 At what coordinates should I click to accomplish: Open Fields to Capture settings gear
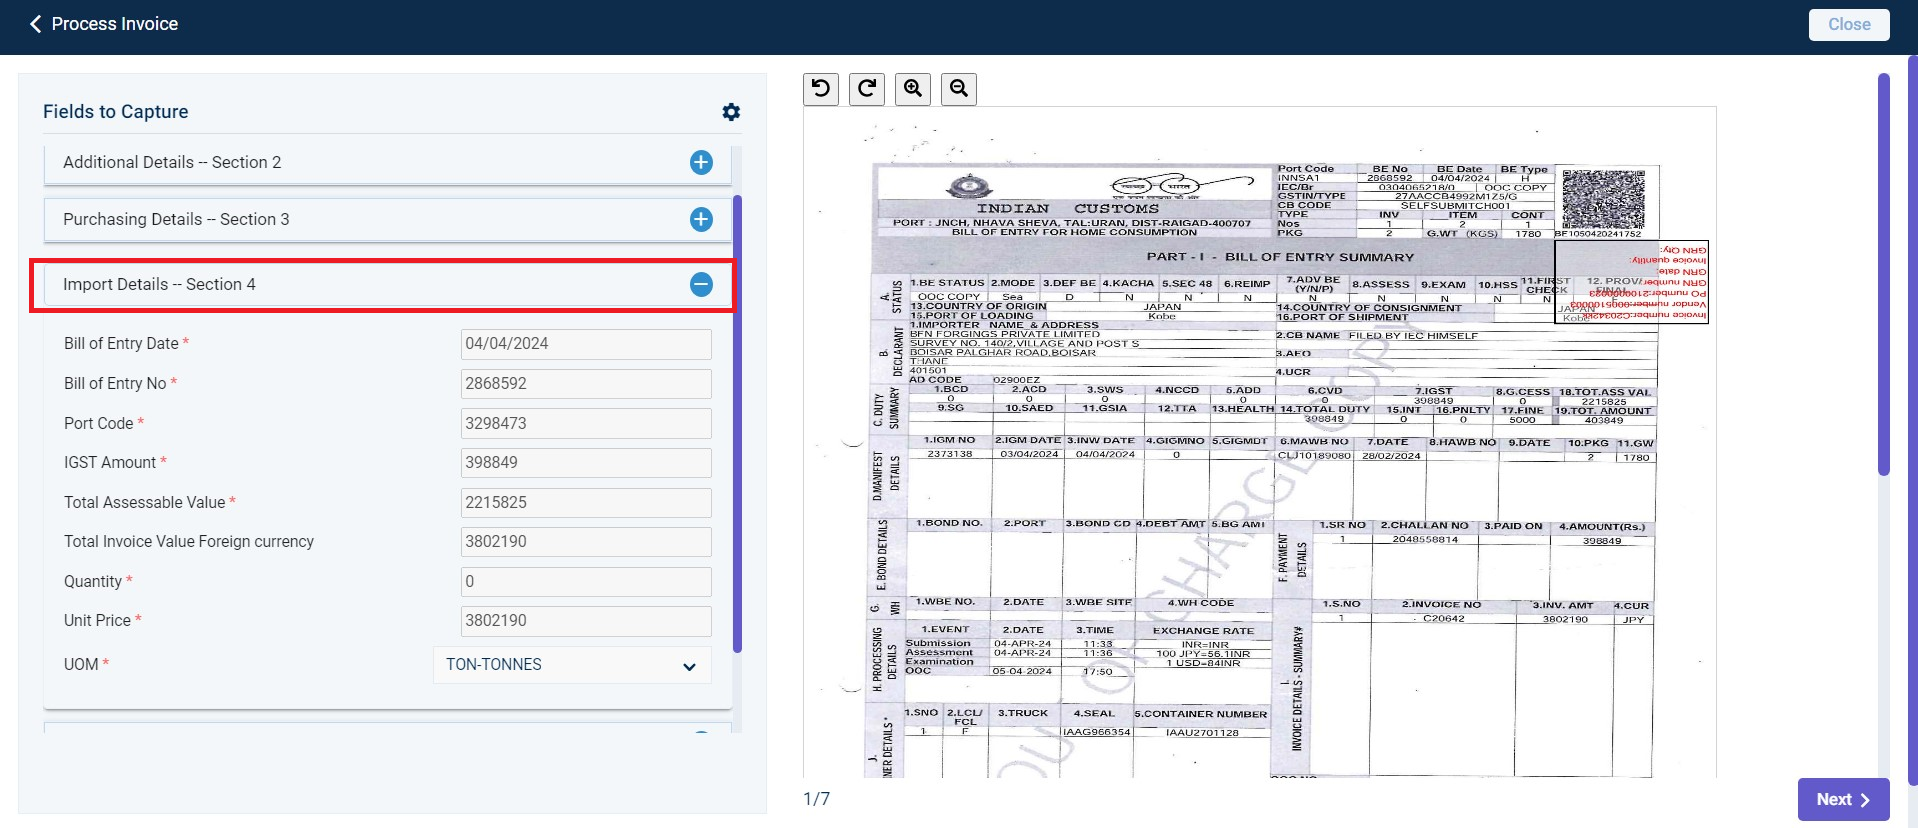731,112
